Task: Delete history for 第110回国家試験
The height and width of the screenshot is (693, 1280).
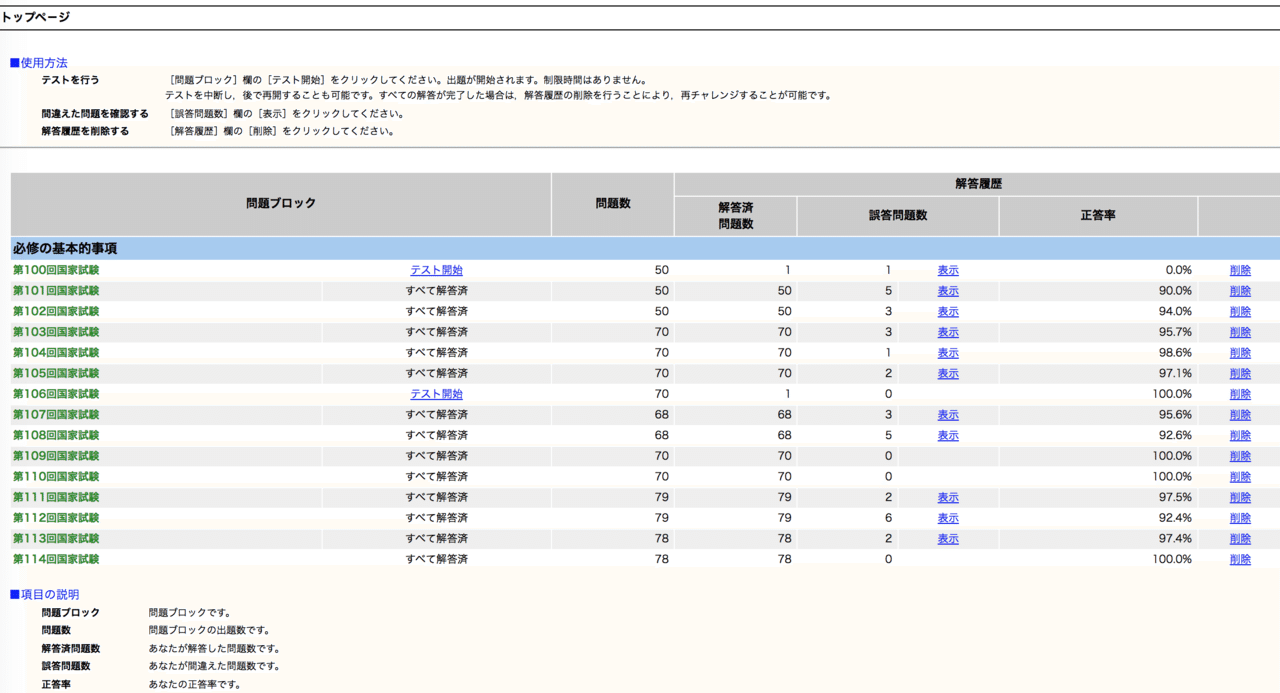Action: (x=1240, y=477)
